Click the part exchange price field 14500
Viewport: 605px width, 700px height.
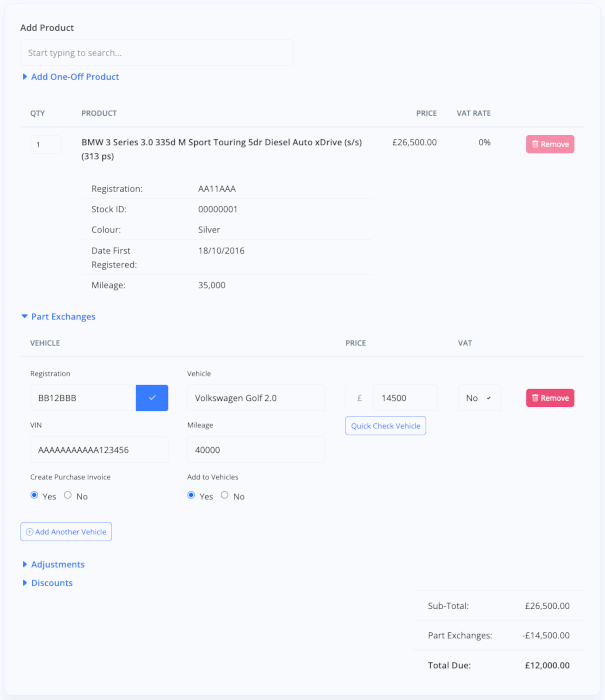405,398
